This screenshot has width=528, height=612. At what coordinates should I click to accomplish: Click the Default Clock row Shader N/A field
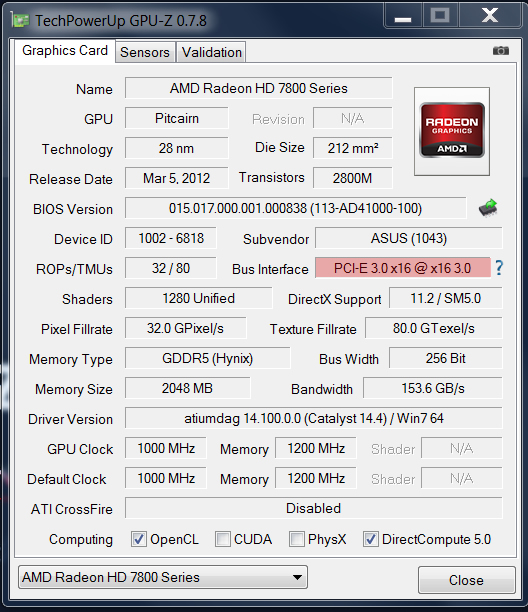tap(462, 478)
